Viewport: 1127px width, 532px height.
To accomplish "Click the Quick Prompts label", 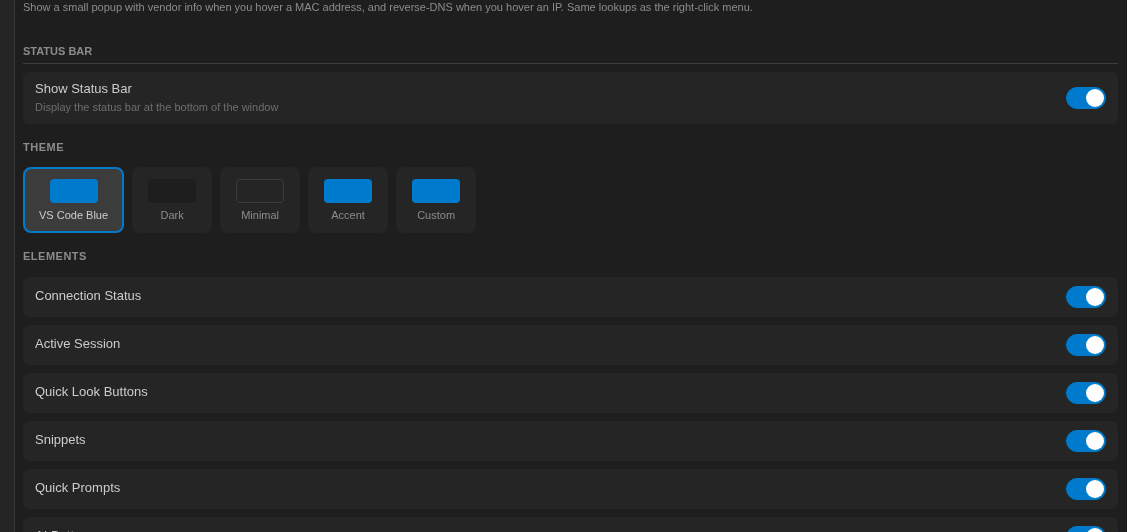I will pos(78,488).
